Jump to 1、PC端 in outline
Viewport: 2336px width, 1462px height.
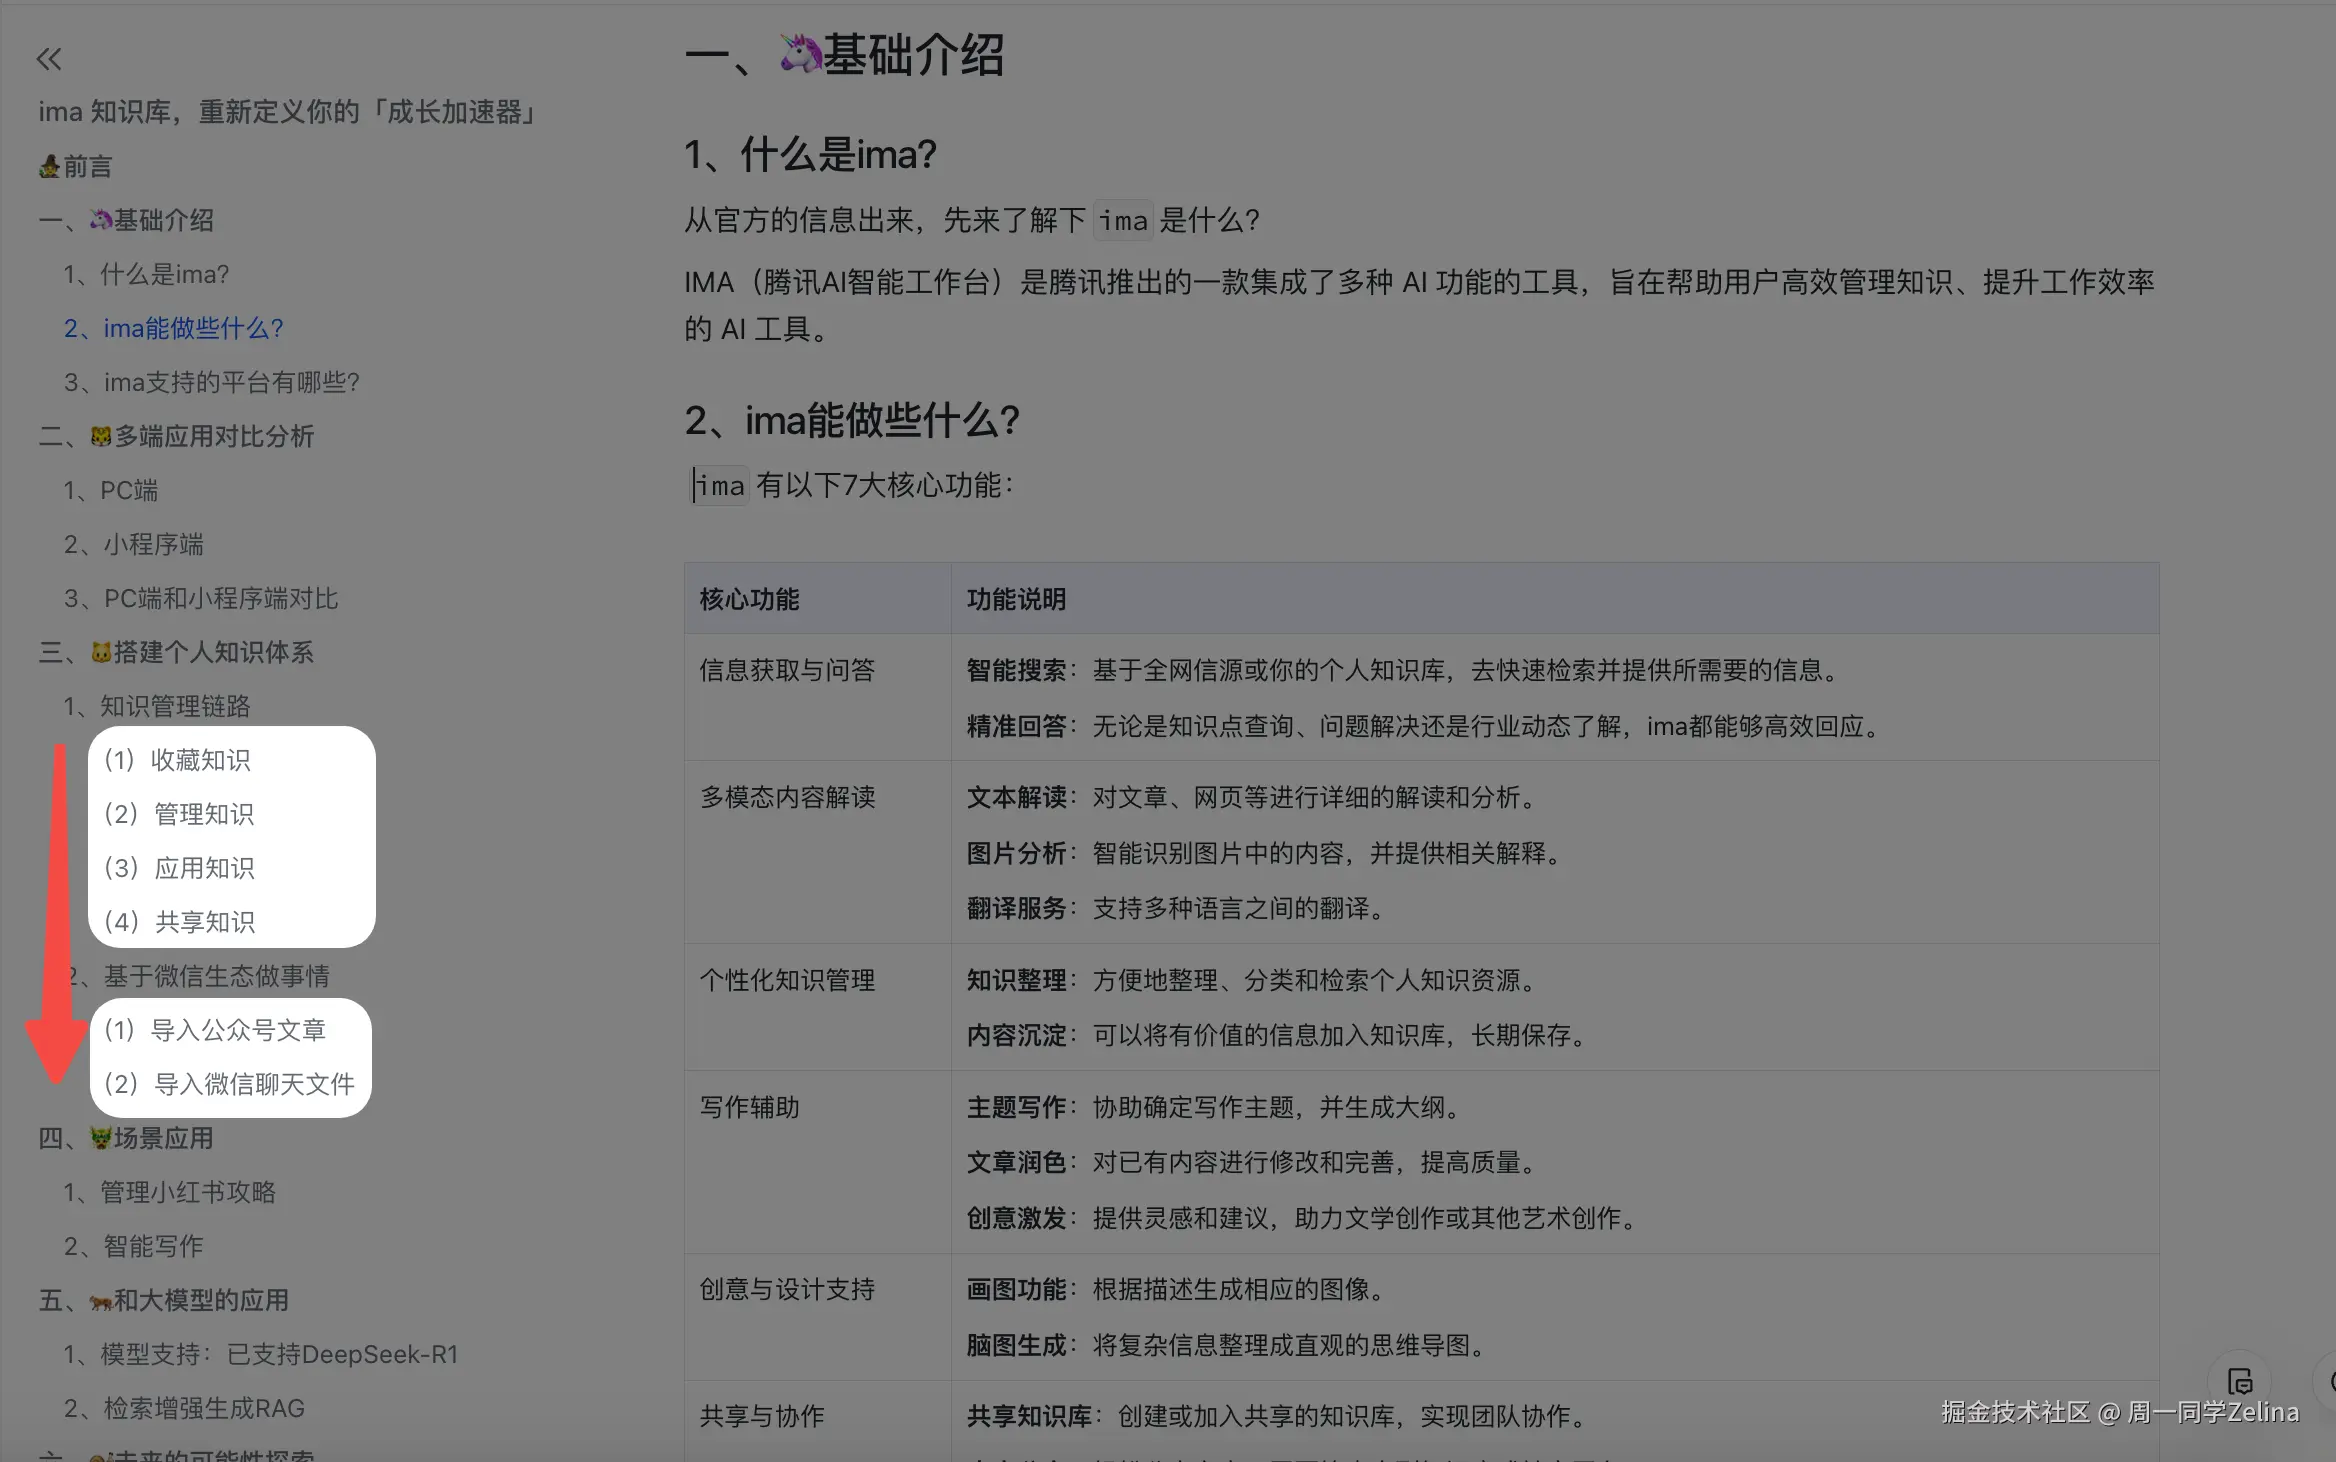click(111, 490)
